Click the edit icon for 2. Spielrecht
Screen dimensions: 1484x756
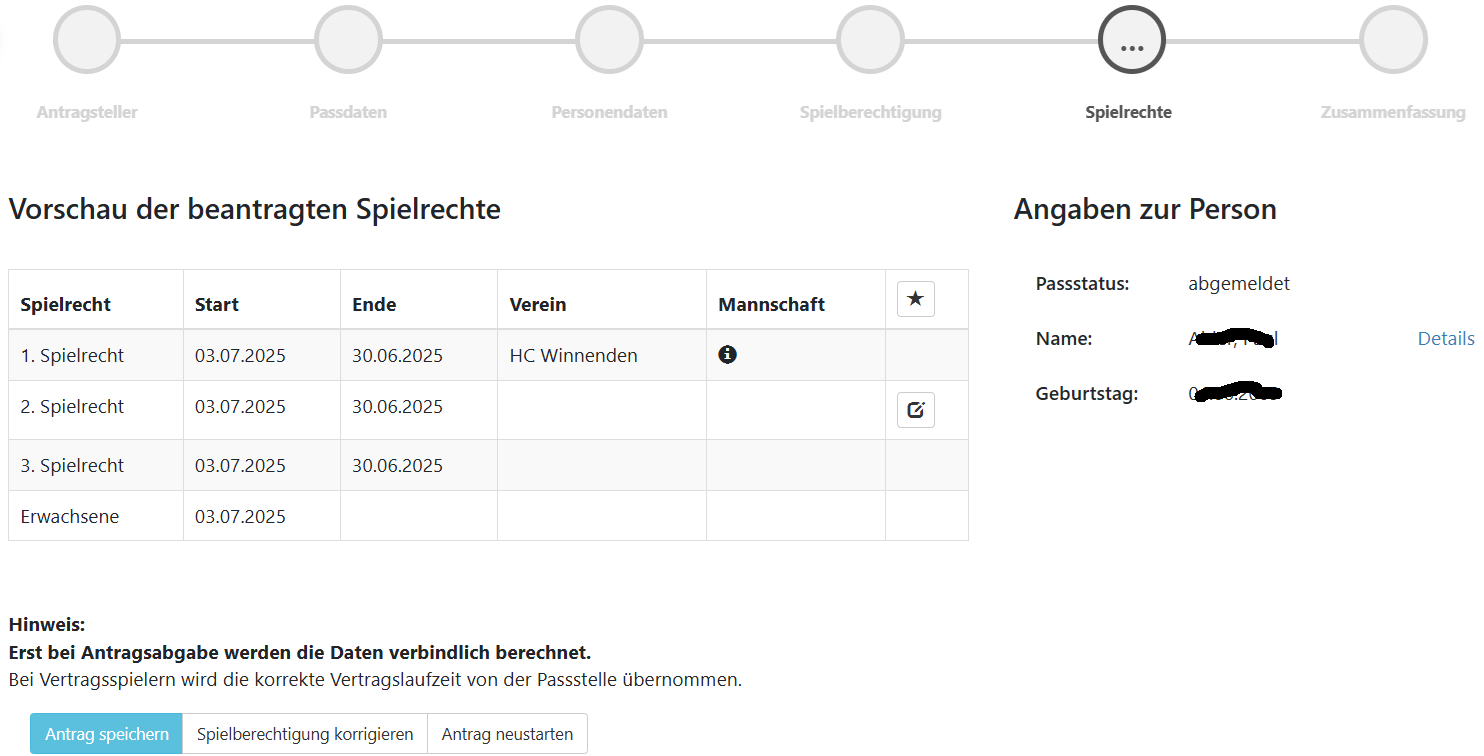point(915,409)
